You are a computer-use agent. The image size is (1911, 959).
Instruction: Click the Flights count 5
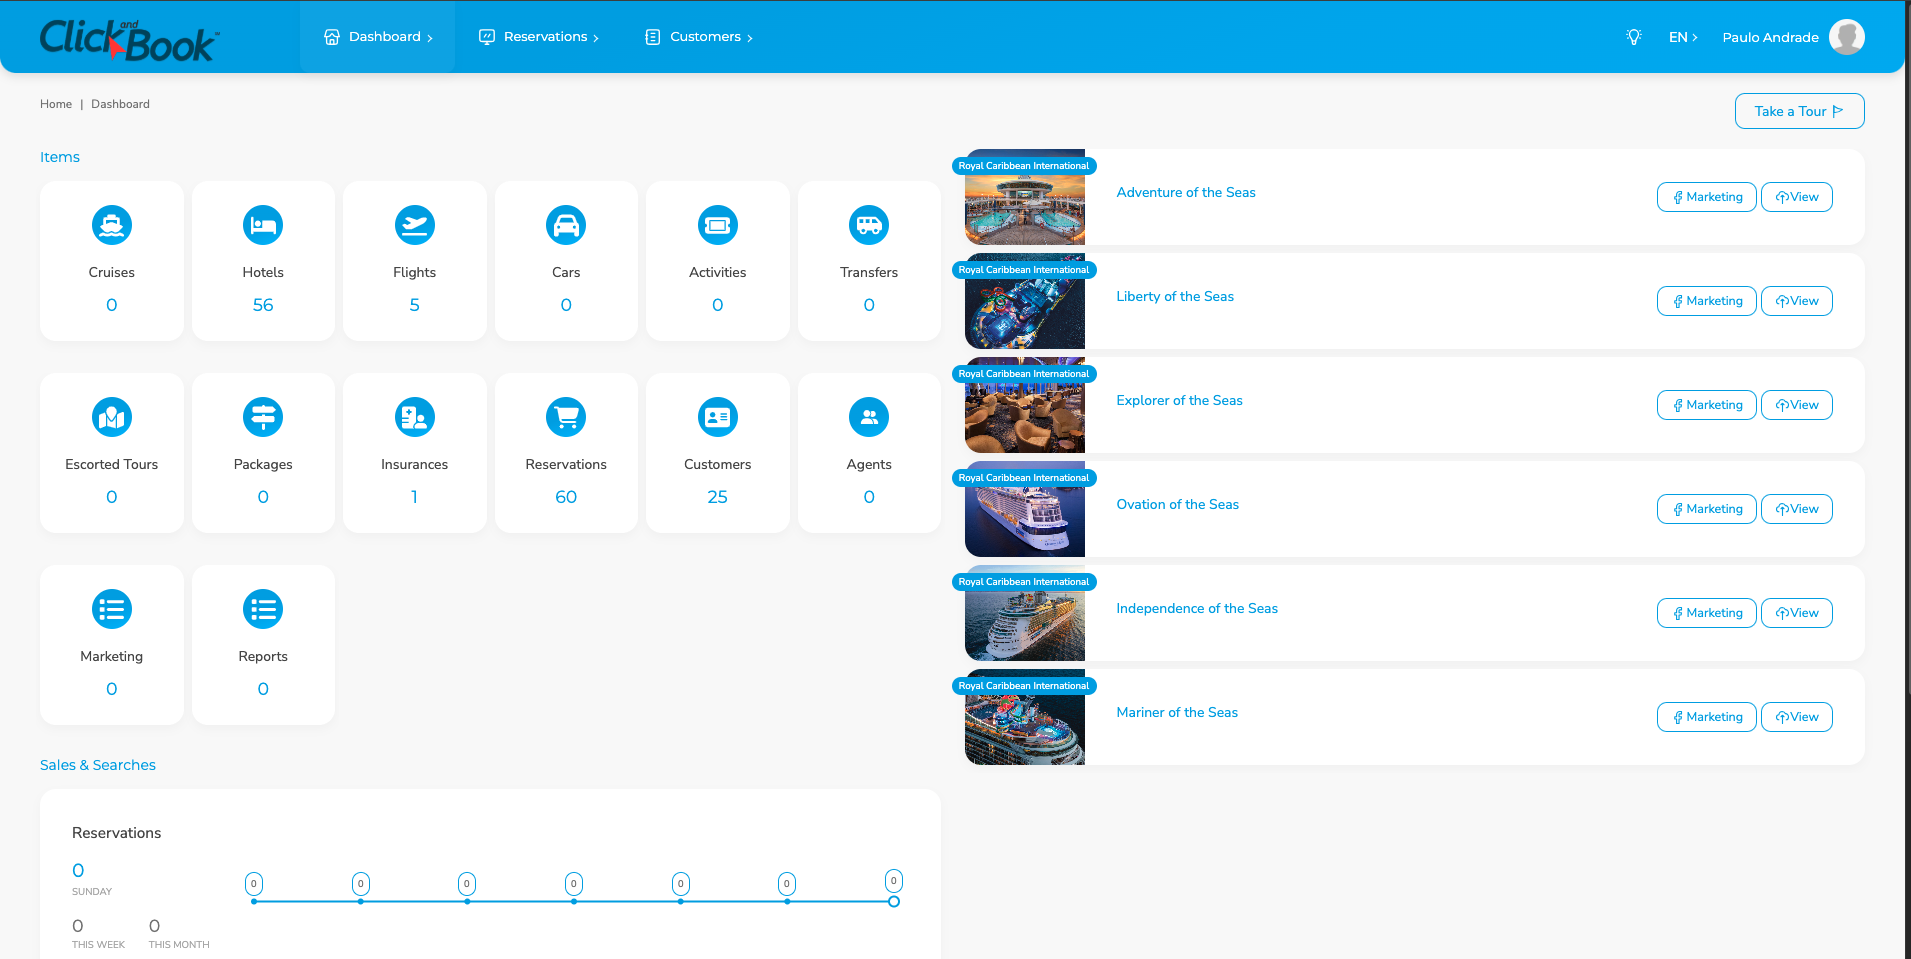pyautogui.click(x=414, y=305)
